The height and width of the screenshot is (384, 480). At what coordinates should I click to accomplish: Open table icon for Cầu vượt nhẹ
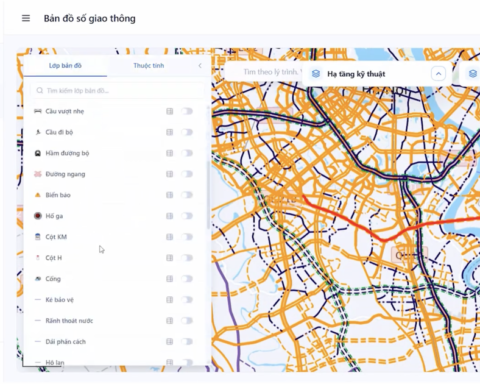tap(170, 111)
